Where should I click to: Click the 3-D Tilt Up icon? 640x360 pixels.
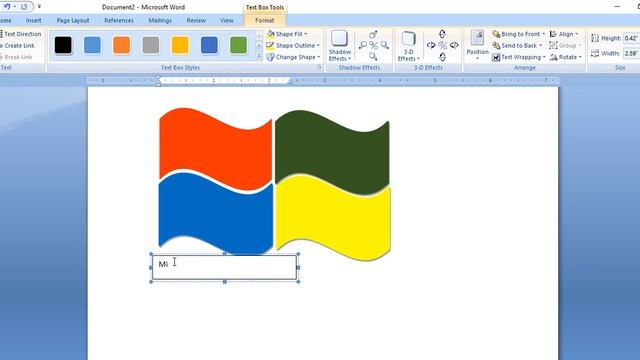442,34
